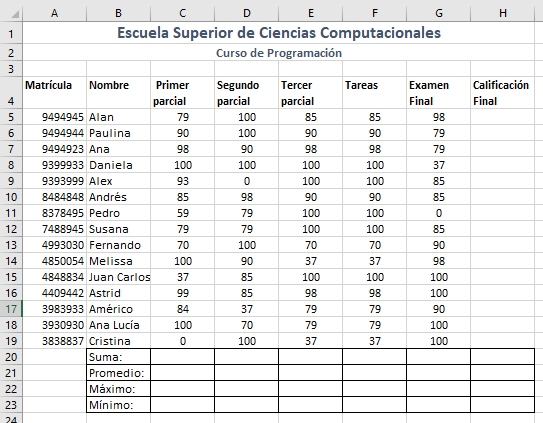The height and width of the screenshot is (423, 543).
Task: Select the Calificación Final header cell
Action: [502, 92]
